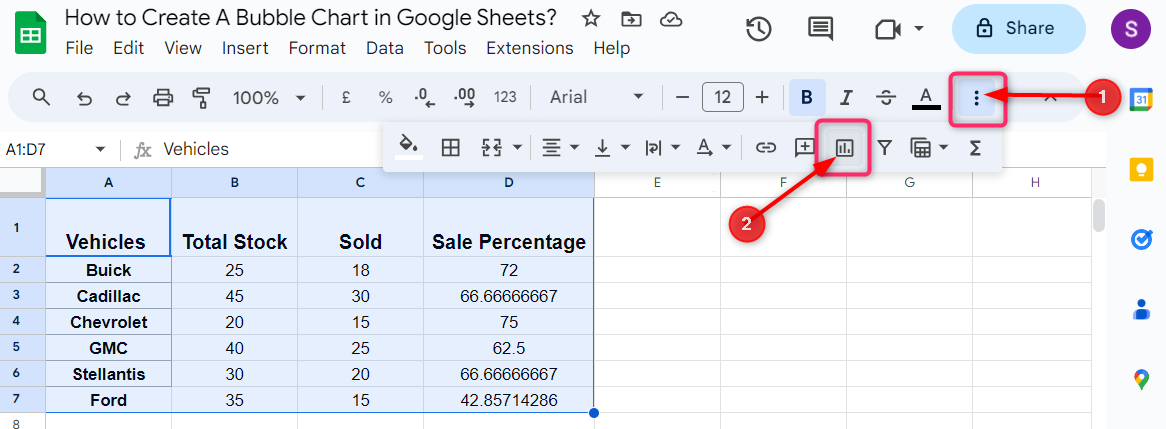Star this spreadsheet document

point(591,19)
